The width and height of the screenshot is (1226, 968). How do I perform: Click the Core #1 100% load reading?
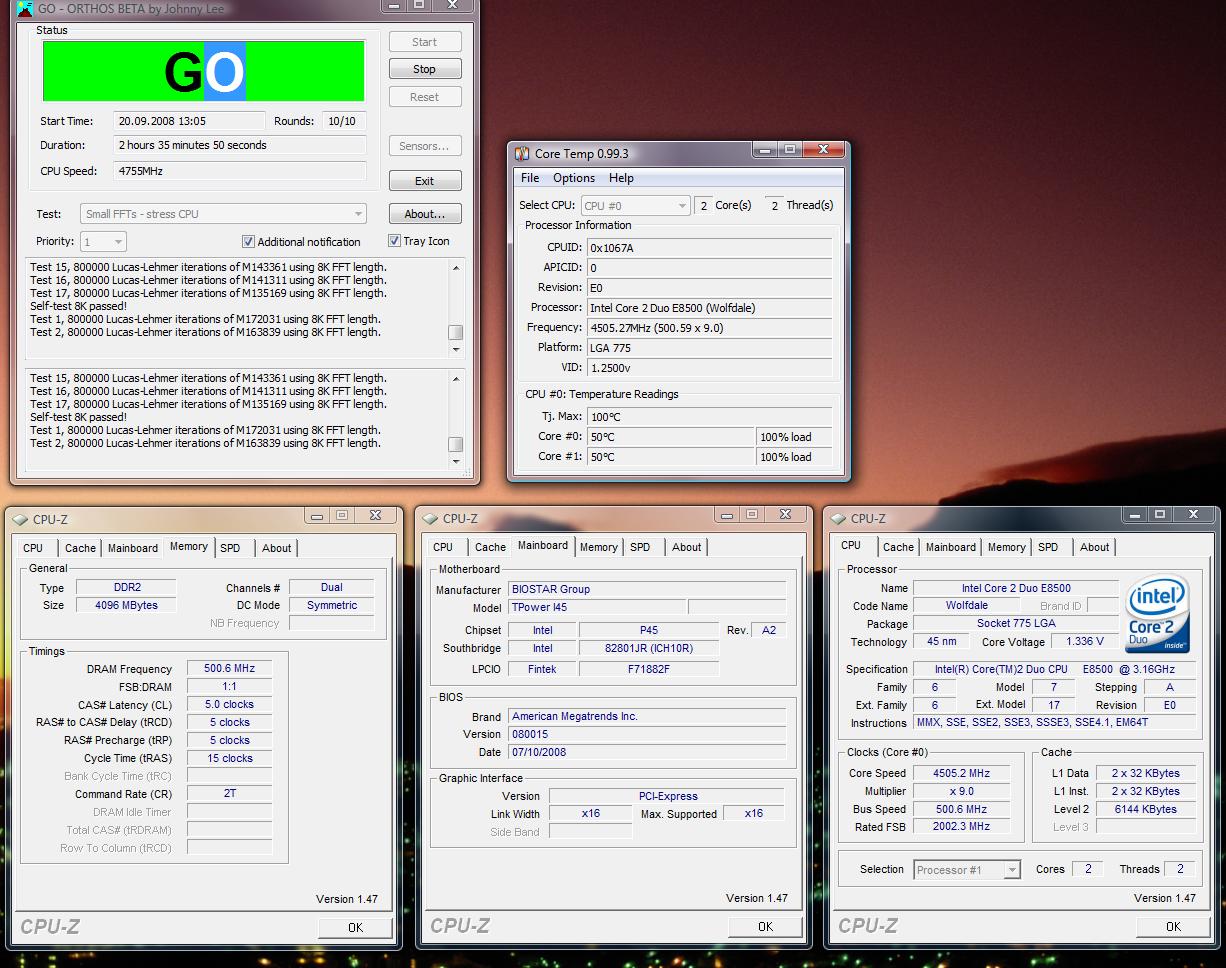coord(794,457)
